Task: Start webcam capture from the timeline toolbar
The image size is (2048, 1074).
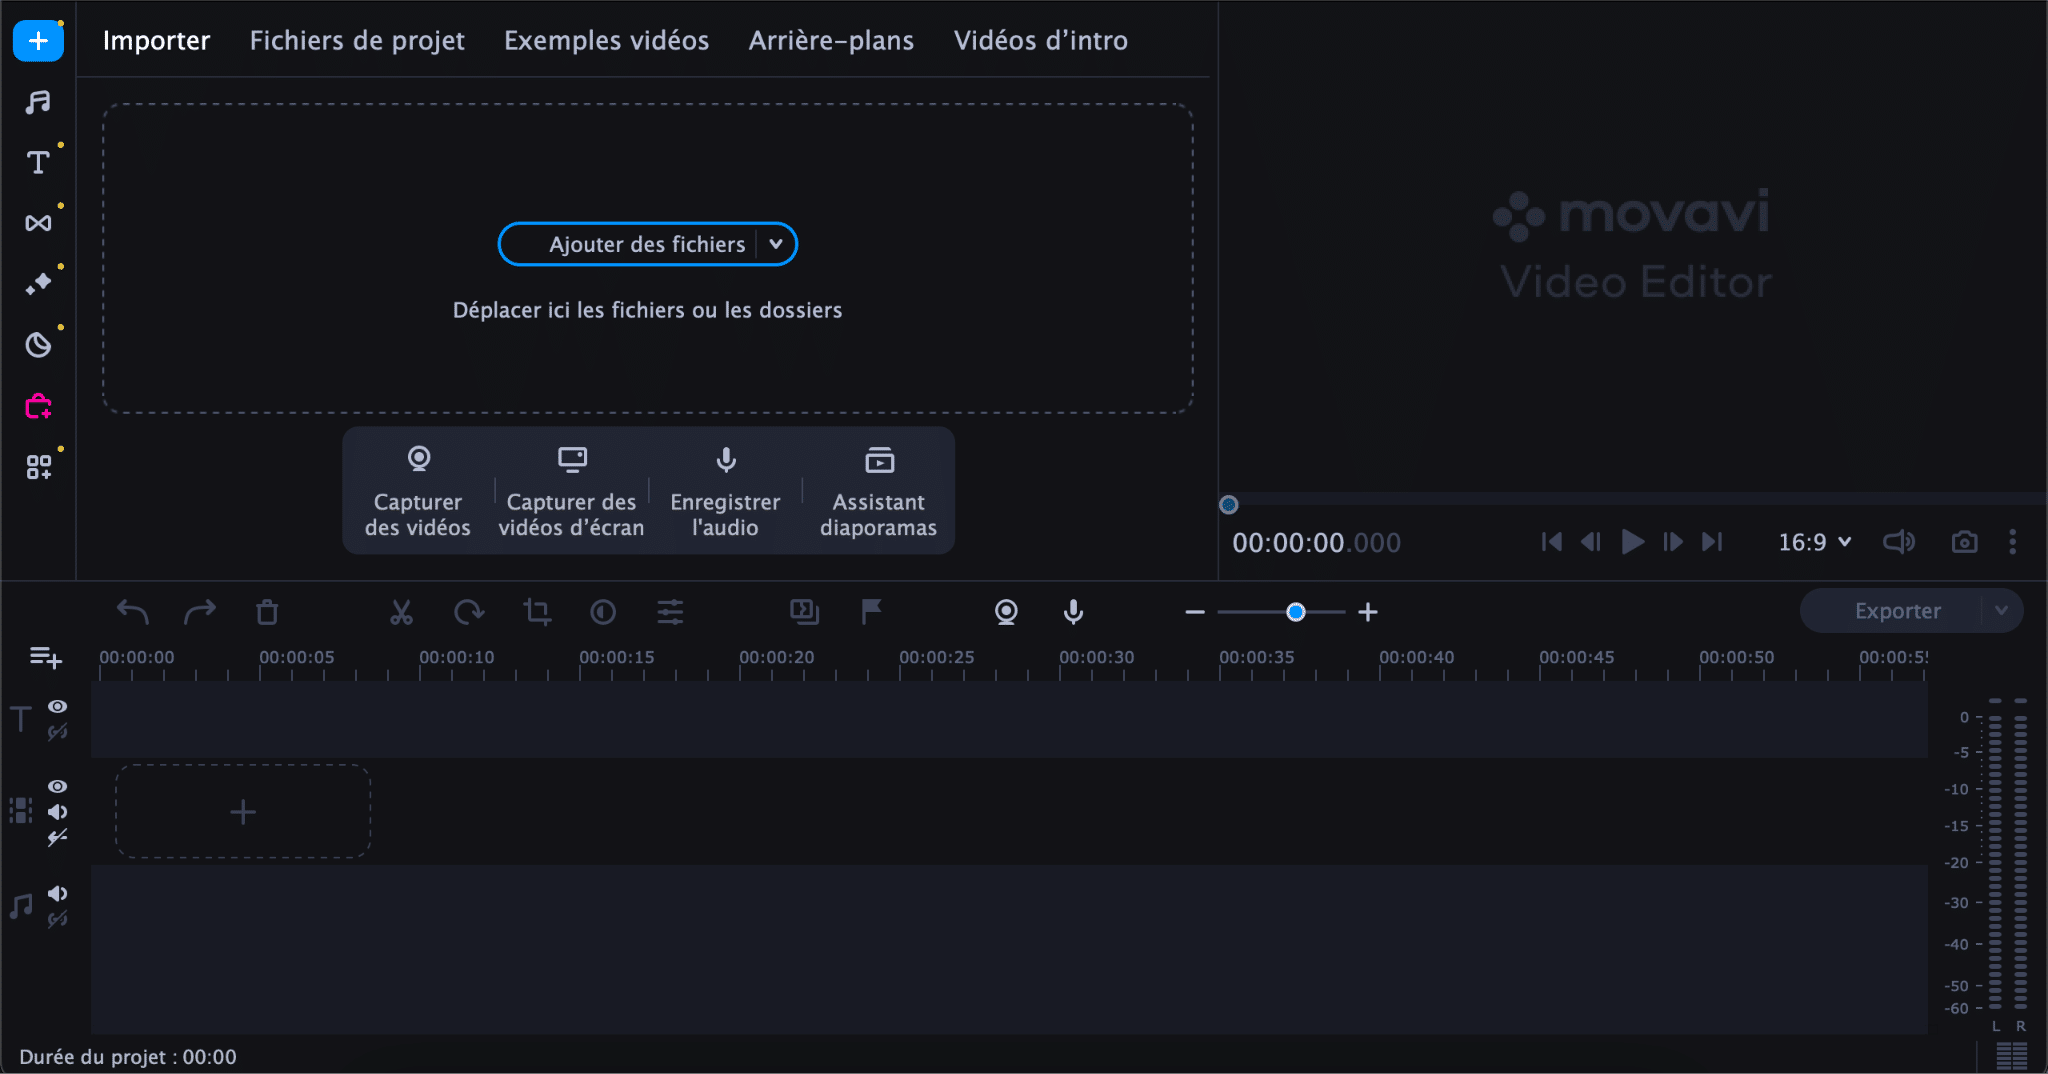Action: tap(1006, 611)
